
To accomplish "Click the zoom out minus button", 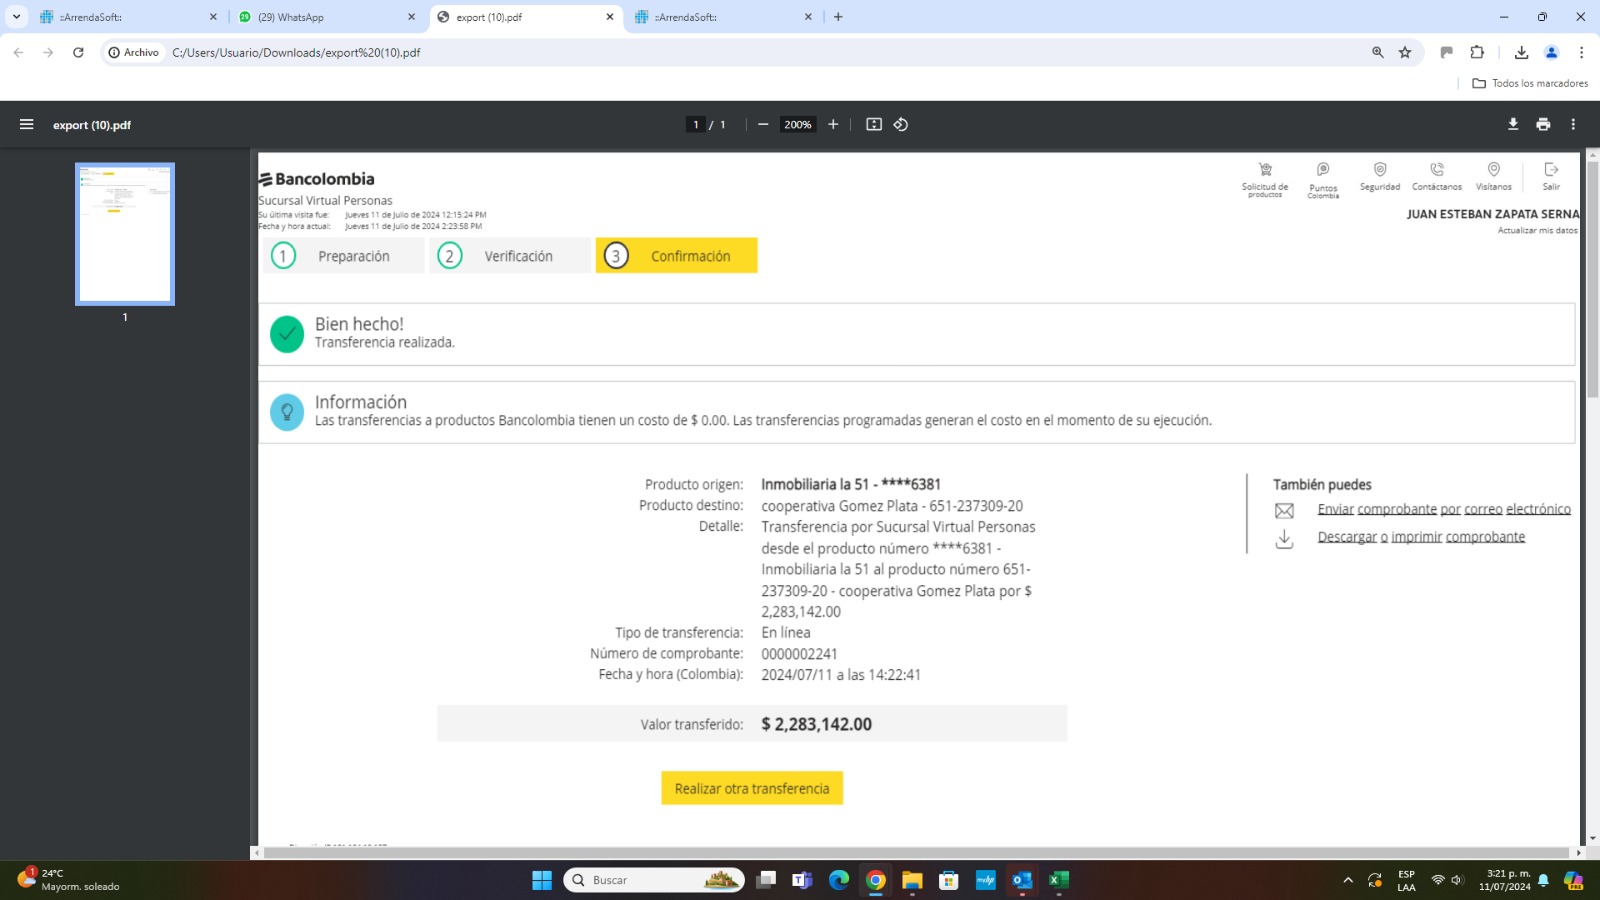I will pyautogui.click(x=763, y=125).
